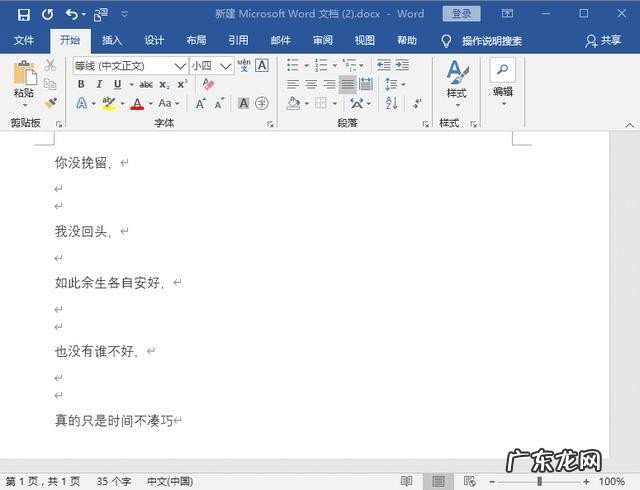Screen dimensions: 640x490
Task: Open the font name dropdown
Action: tap(180, 66)
